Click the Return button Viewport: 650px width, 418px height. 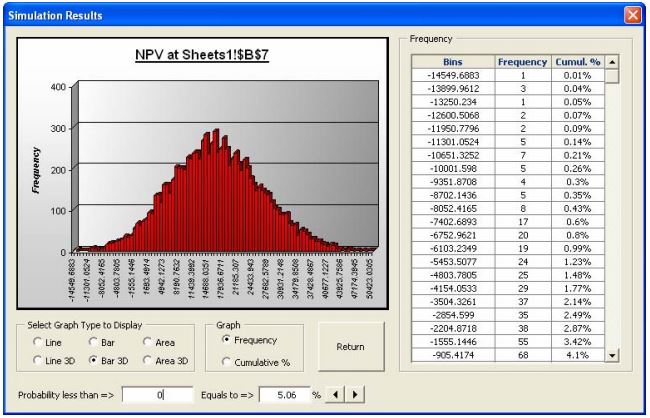[351, 347]
